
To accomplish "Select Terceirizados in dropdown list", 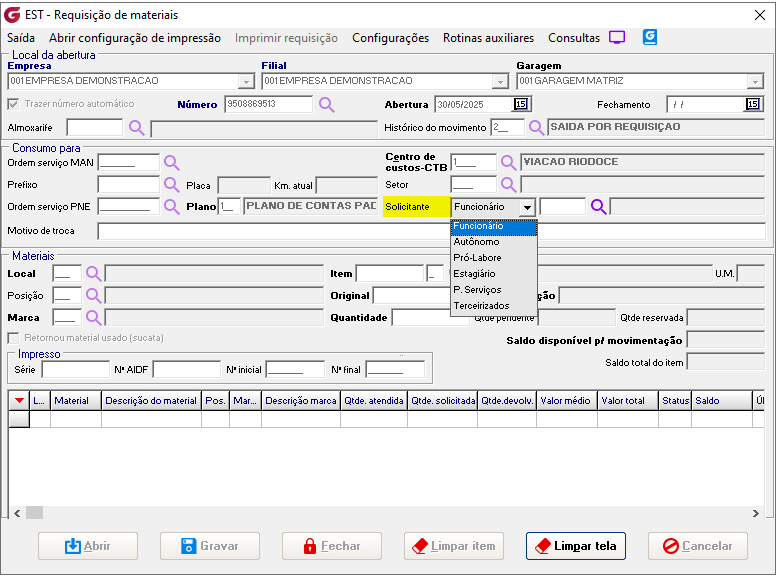I will 494,306.
